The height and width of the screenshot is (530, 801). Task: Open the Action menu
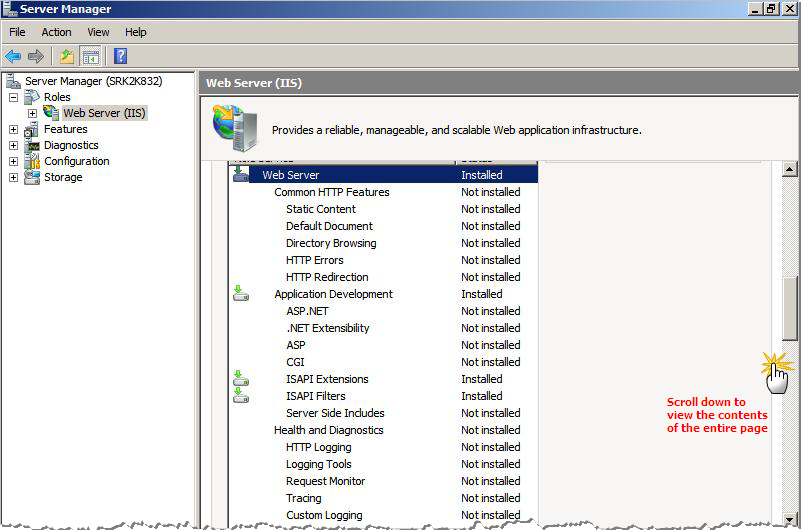[x=56, y=32]
